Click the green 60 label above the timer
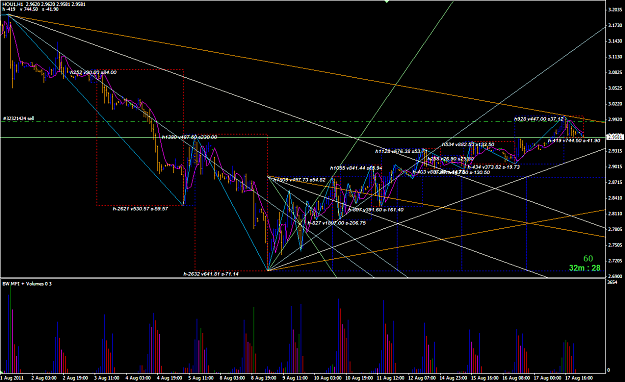Screen dimensions: 625x382 pyautogui.click(x=588, y=258)
